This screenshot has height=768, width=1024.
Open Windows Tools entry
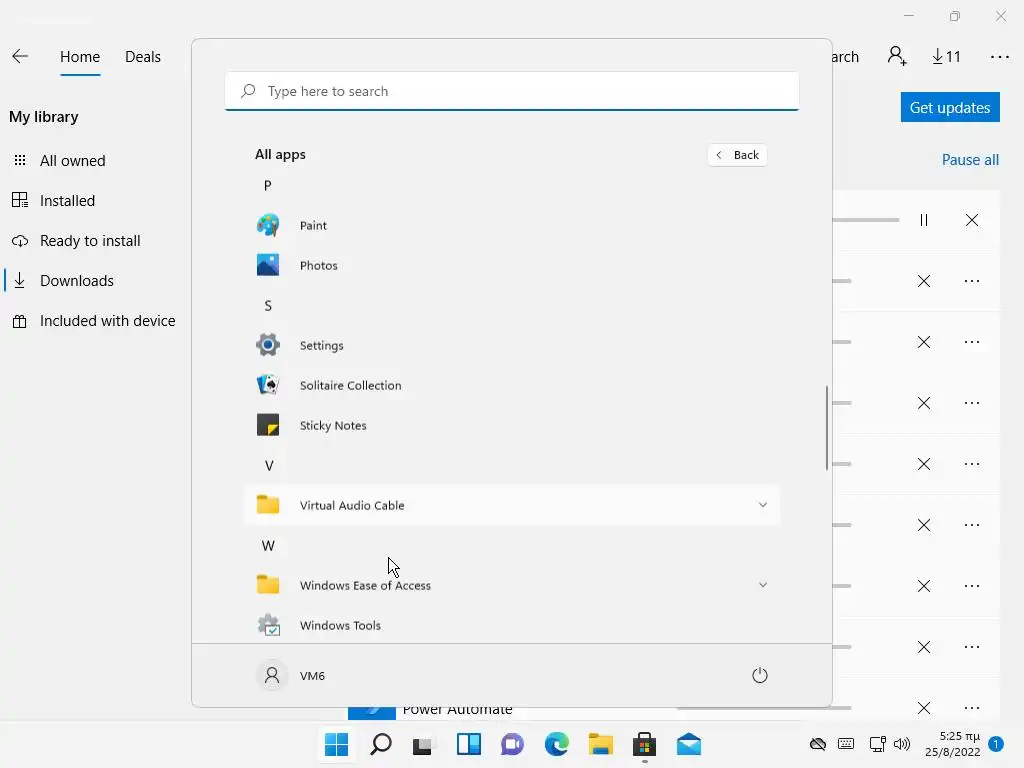(512, 625)
